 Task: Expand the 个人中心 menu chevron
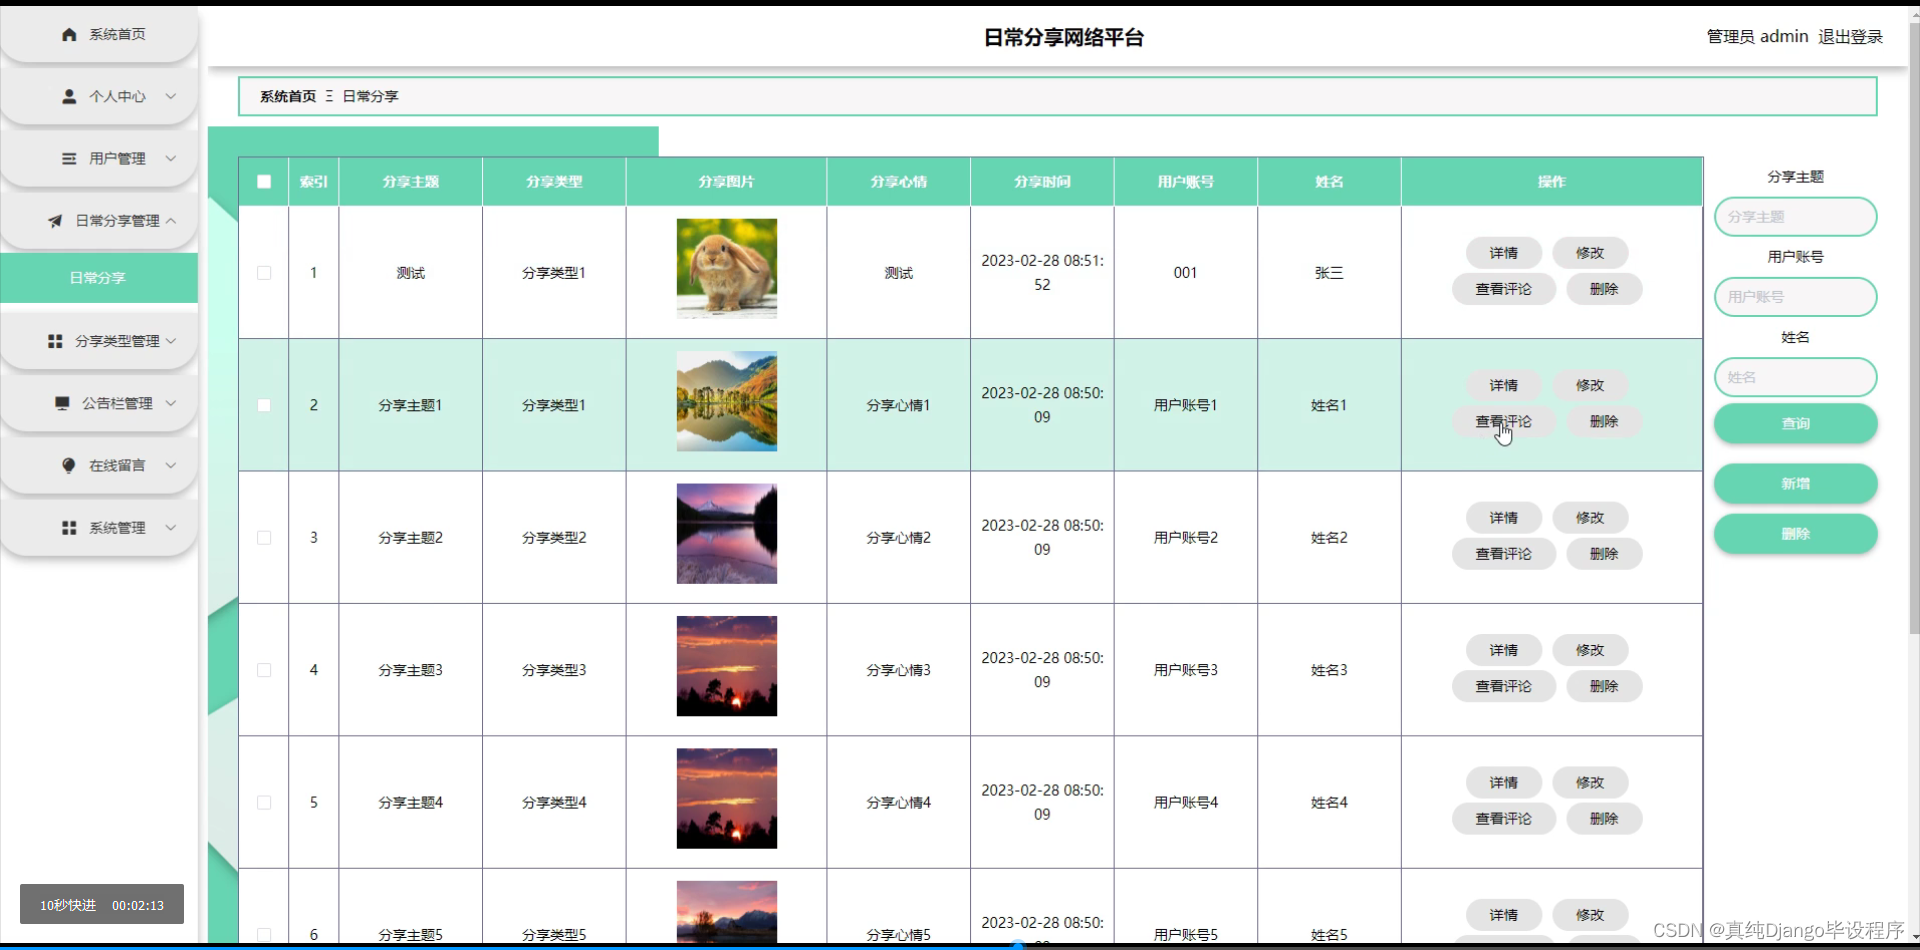[x=170, y=96]
